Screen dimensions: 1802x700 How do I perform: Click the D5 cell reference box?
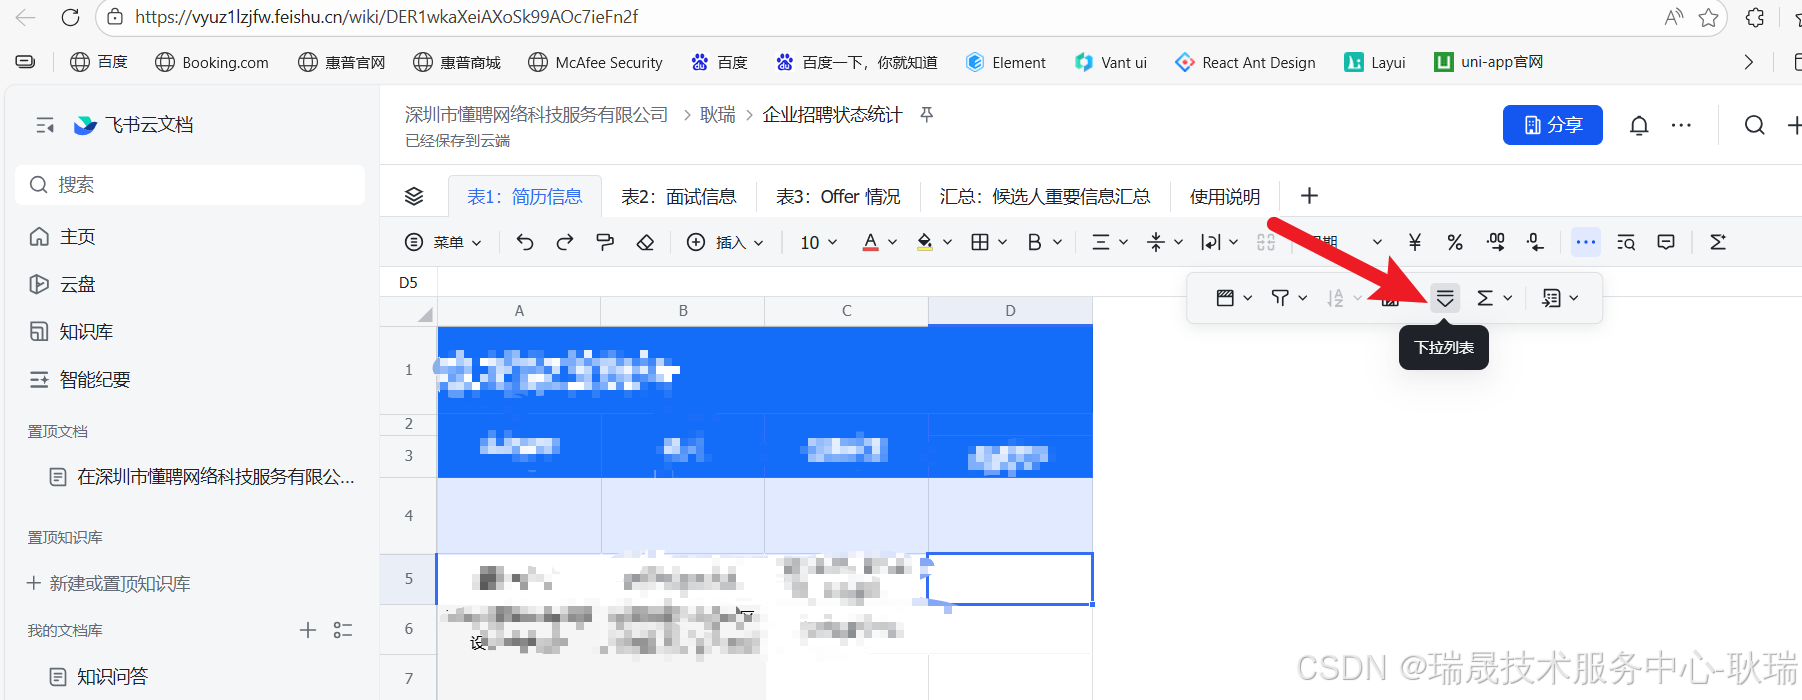point(409,283)
